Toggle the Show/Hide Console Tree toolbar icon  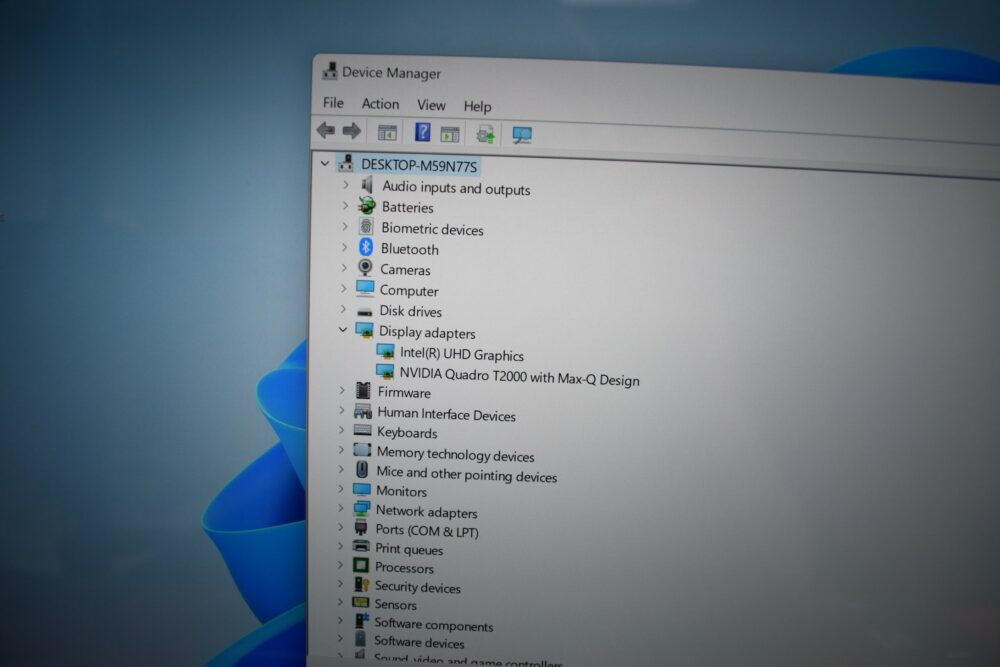(387, 133)
